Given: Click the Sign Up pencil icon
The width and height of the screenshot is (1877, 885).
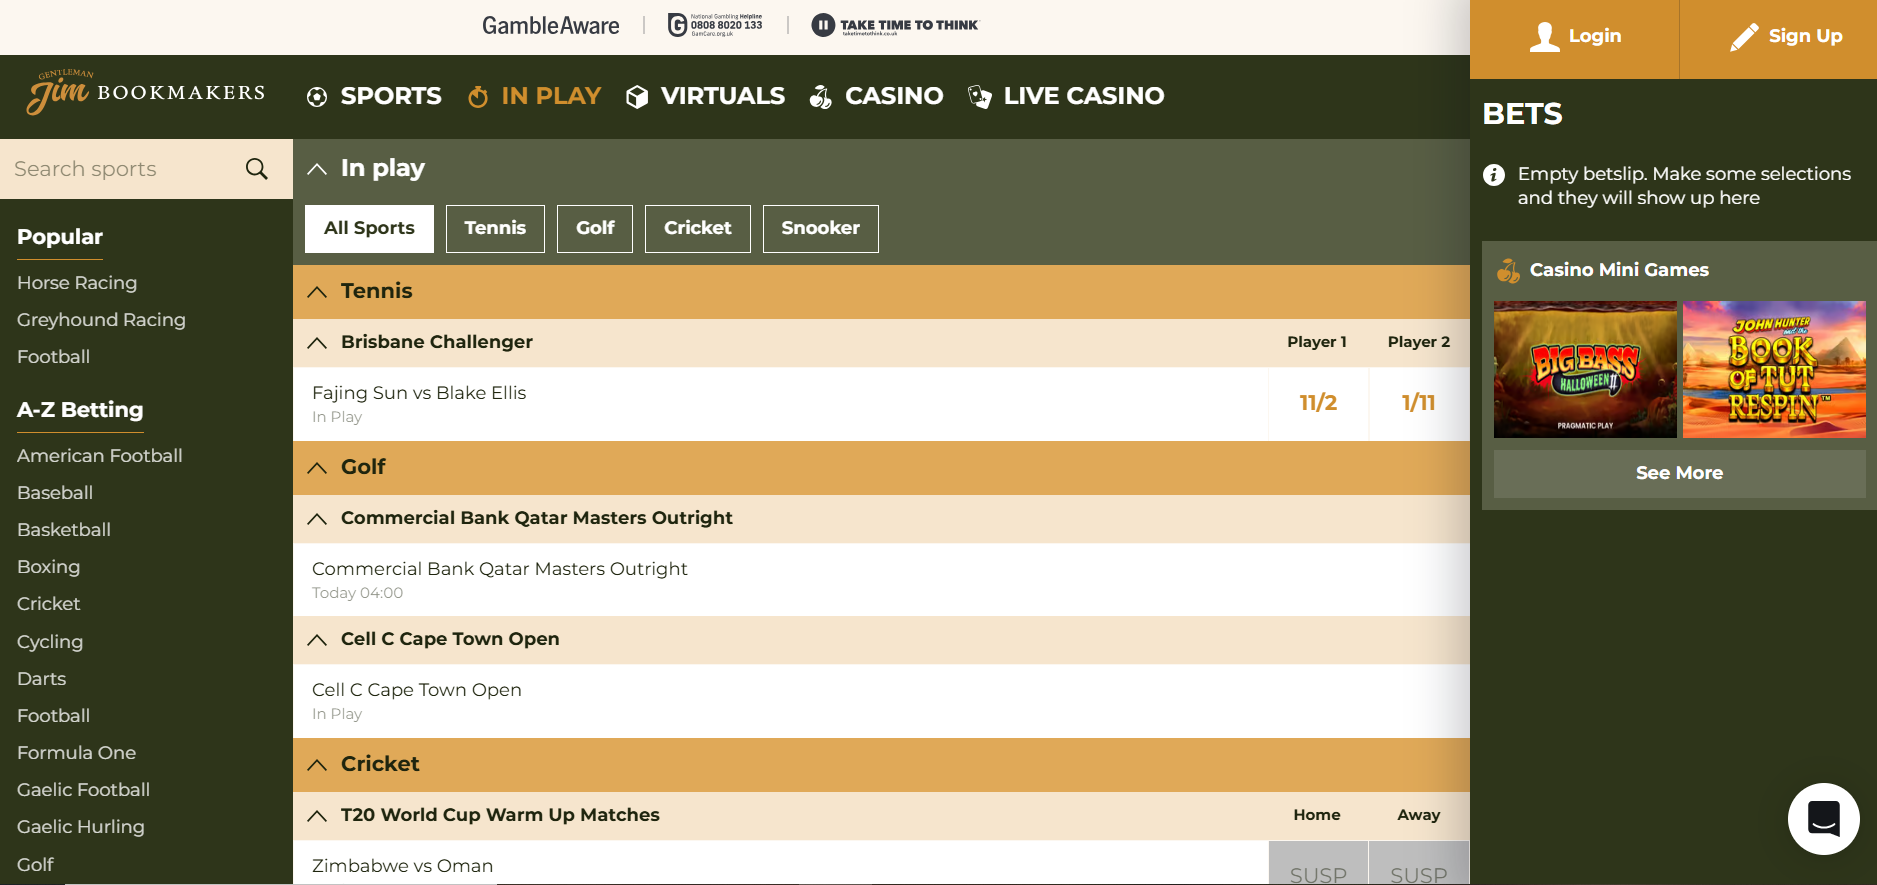Looking at the screenshot, I should click(1744, 37).
